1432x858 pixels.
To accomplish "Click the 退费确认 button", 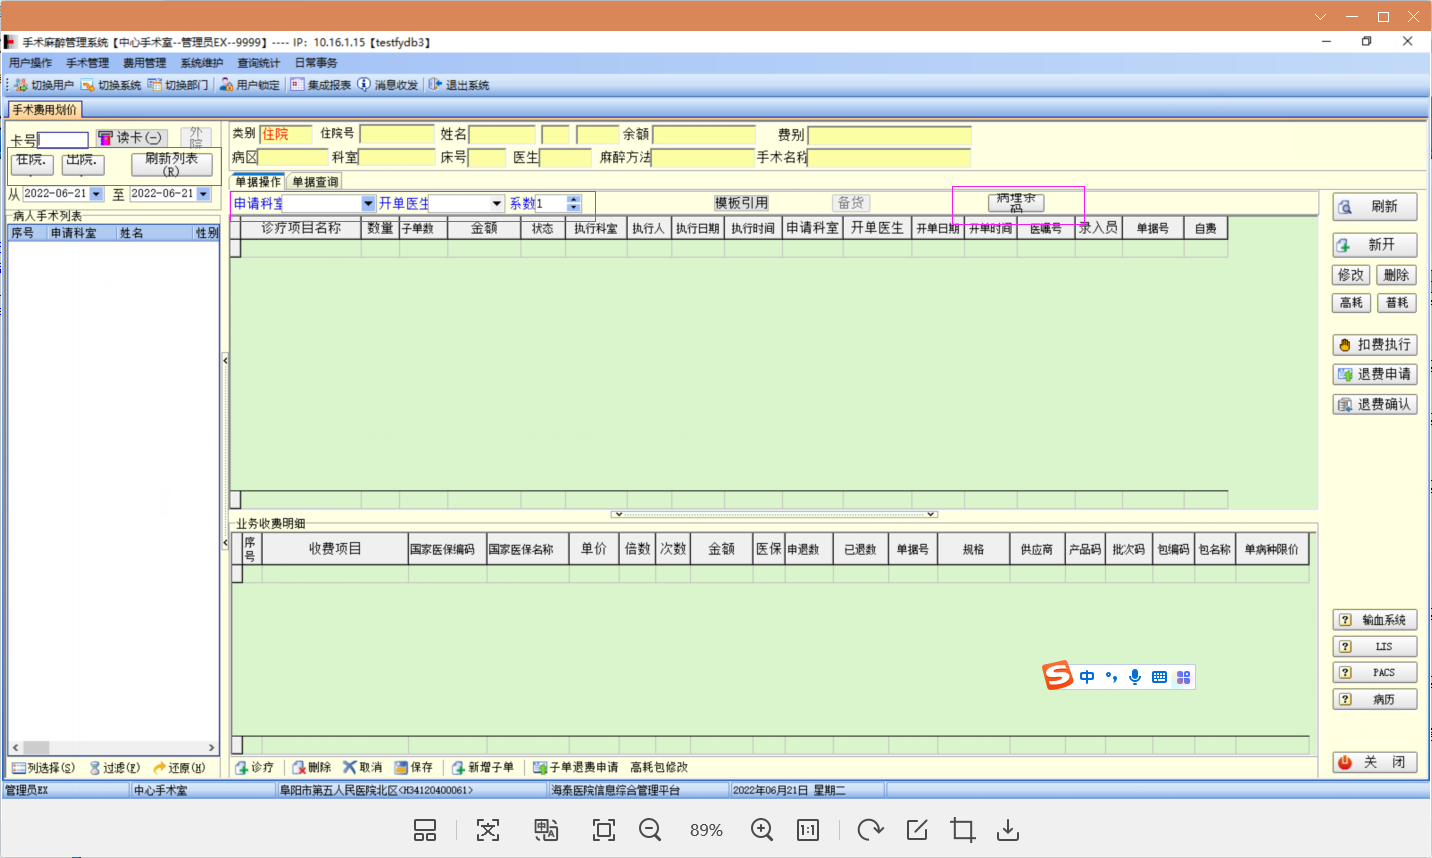I will click(1375, 404).
